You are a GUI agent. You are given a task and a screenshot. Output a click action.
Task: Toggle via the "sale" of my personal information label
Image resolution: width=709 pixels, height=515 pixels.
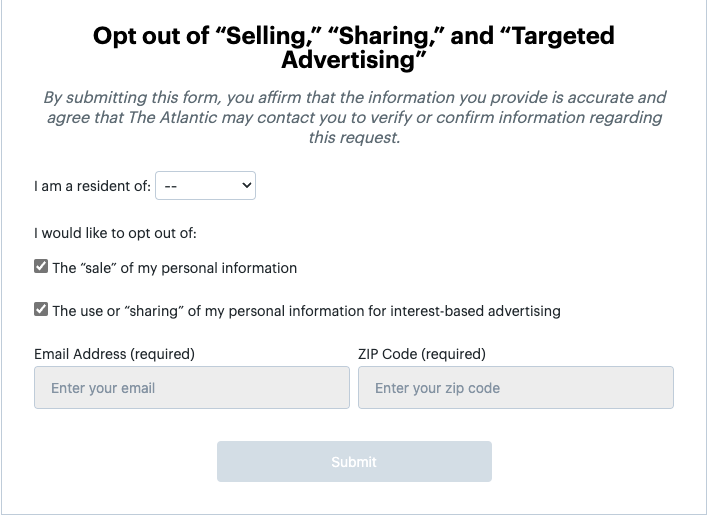(174, 268)
